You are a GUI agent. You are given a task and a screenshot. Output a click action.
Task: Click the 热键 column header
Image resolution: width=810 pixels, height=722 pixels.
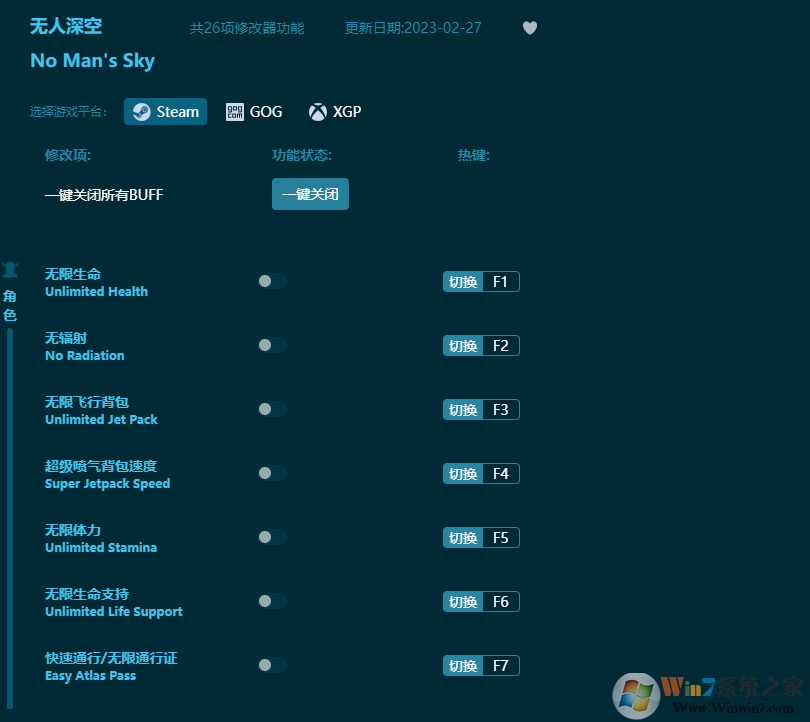click(x=474, y=155)
